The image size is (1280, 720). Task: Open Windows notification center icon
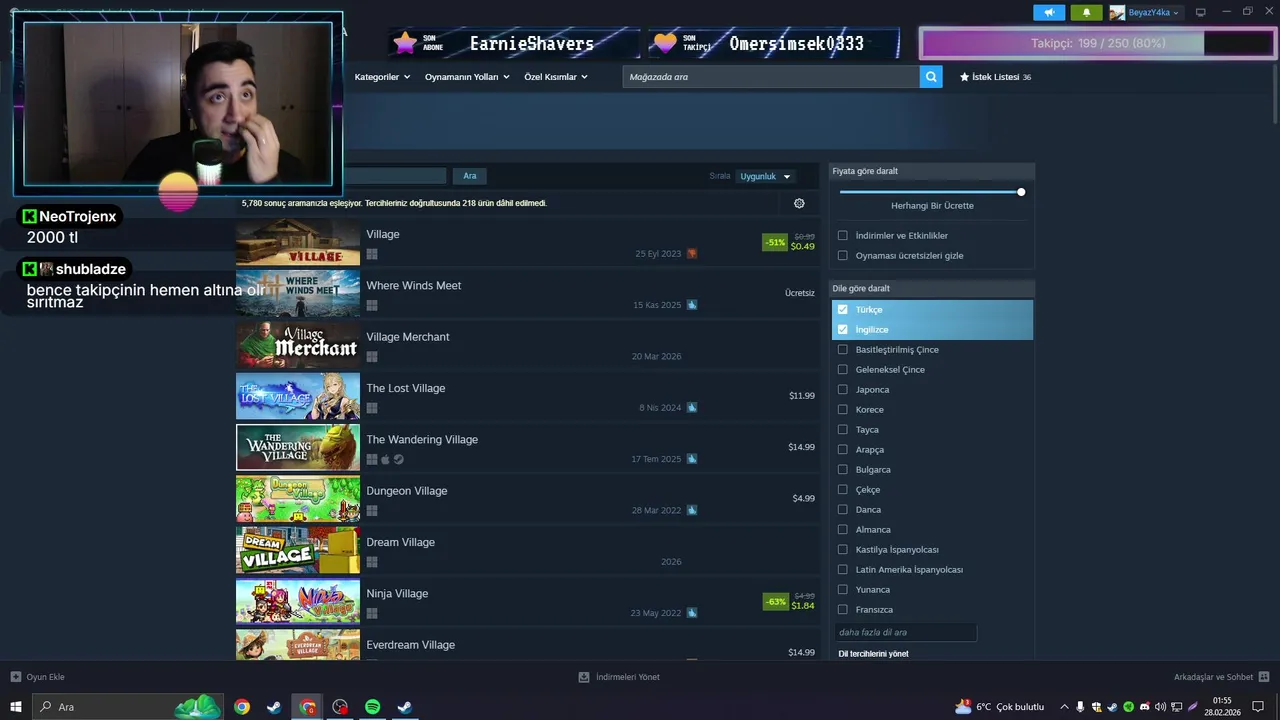pyautogui.click(x=1258, y=707)
